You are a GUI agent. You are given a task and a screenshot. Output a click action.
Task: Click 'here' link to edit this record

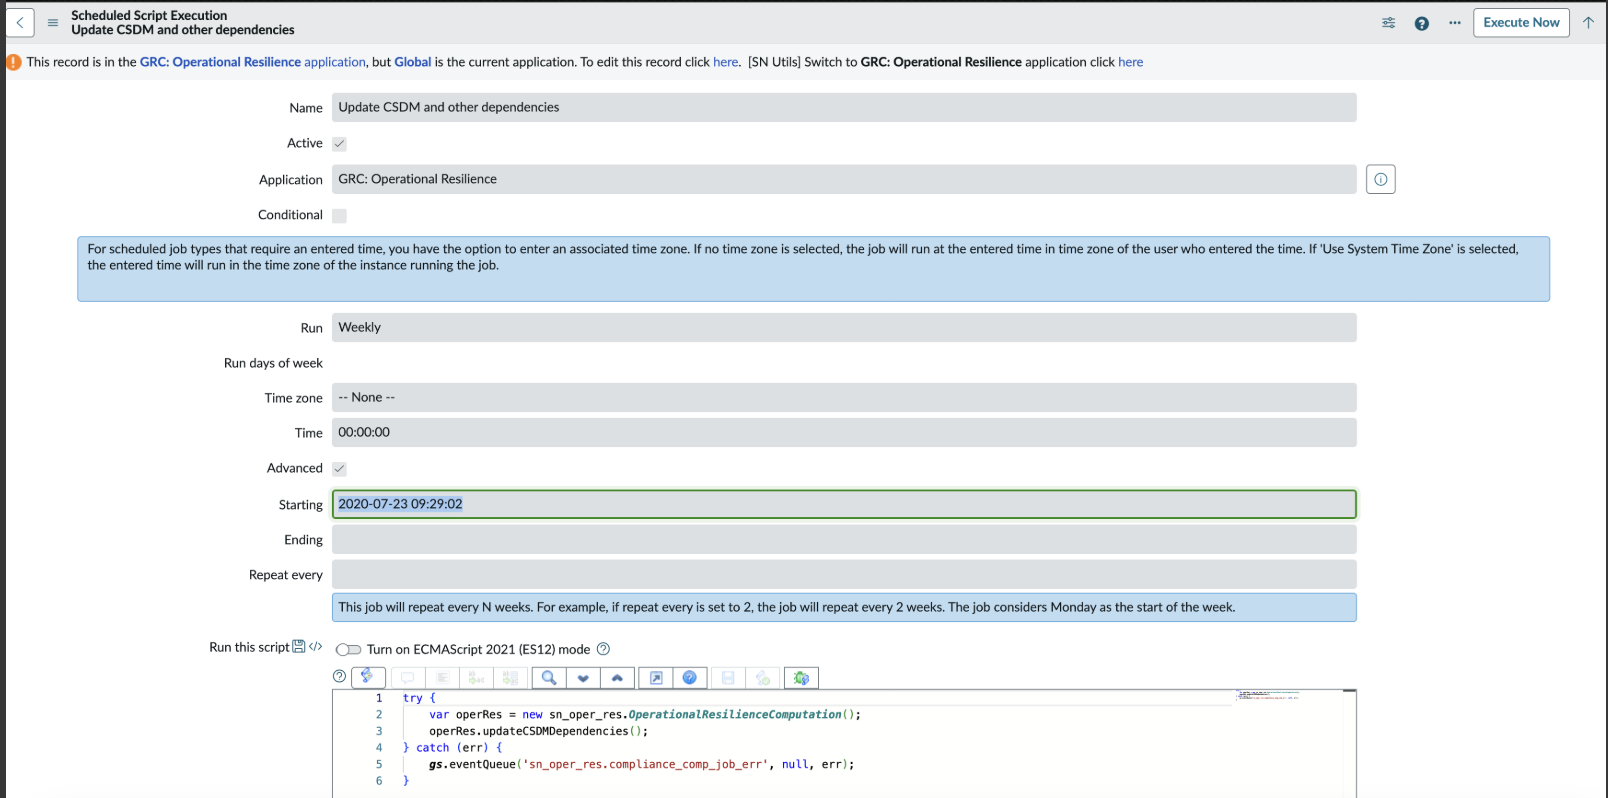tap(725, 62)
